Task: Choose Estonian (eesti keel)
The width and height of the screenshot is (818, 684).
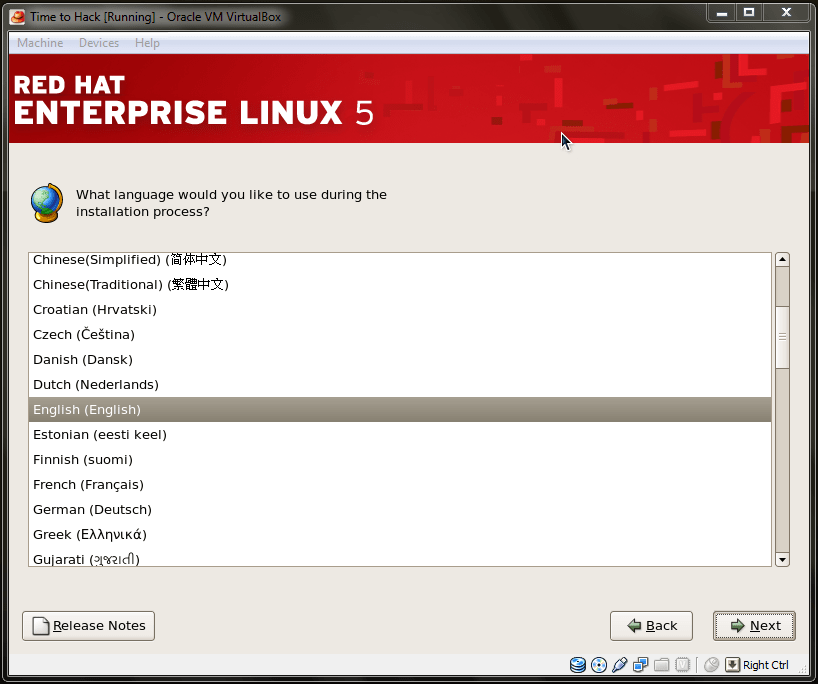Action: (x=400, y=435)
